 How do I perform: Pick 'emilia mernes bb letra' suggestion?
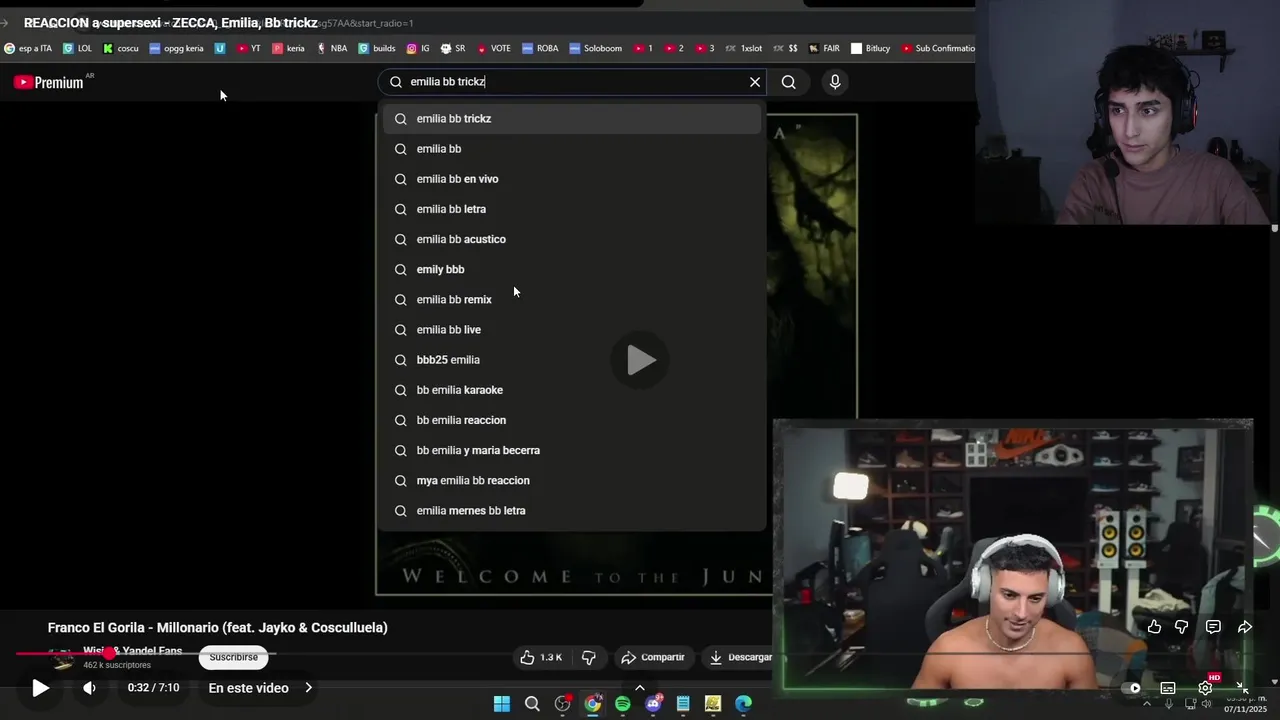571,511
